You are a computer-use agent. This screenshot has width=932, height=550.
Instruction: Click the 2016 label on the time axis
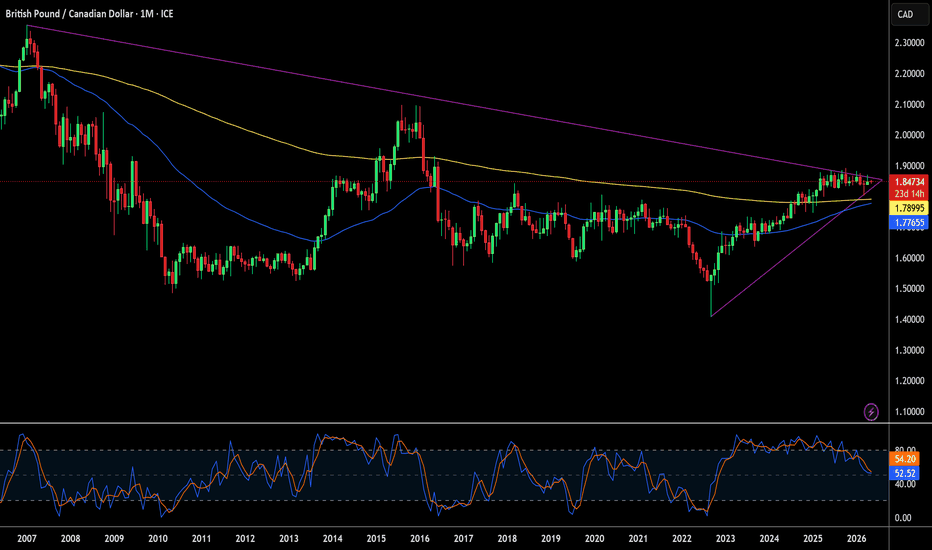[420, 539]
